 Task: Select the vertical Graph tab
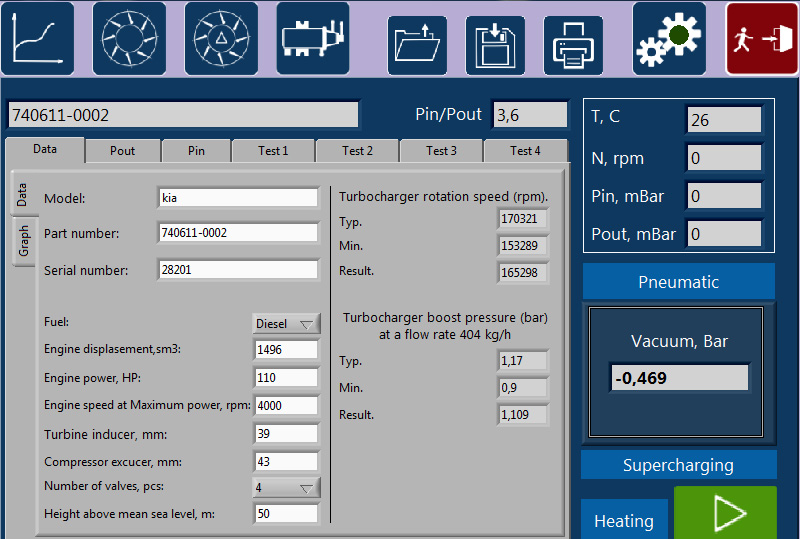tap(24, 240)
